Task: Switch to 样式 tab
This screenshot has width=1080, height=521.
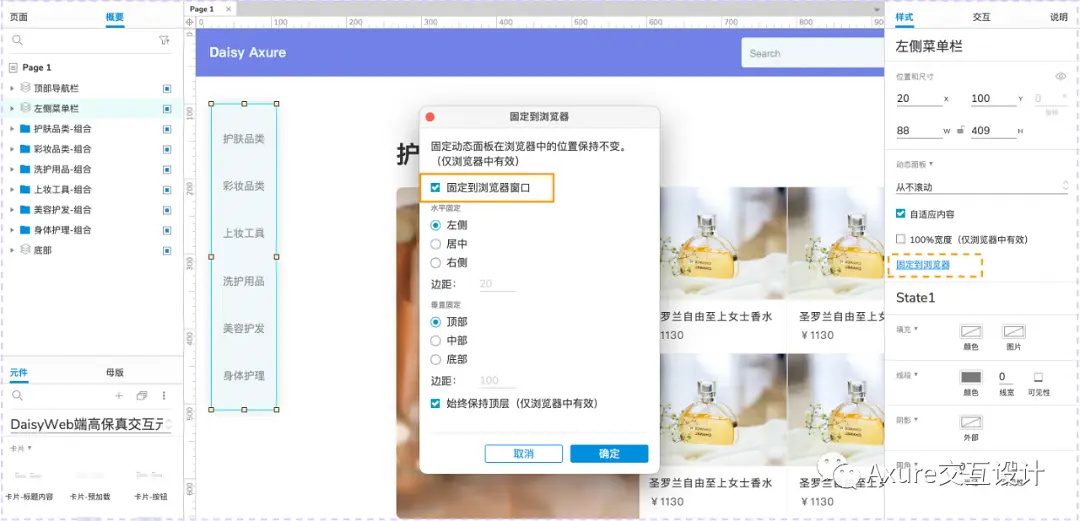Action: click(904, 17)
